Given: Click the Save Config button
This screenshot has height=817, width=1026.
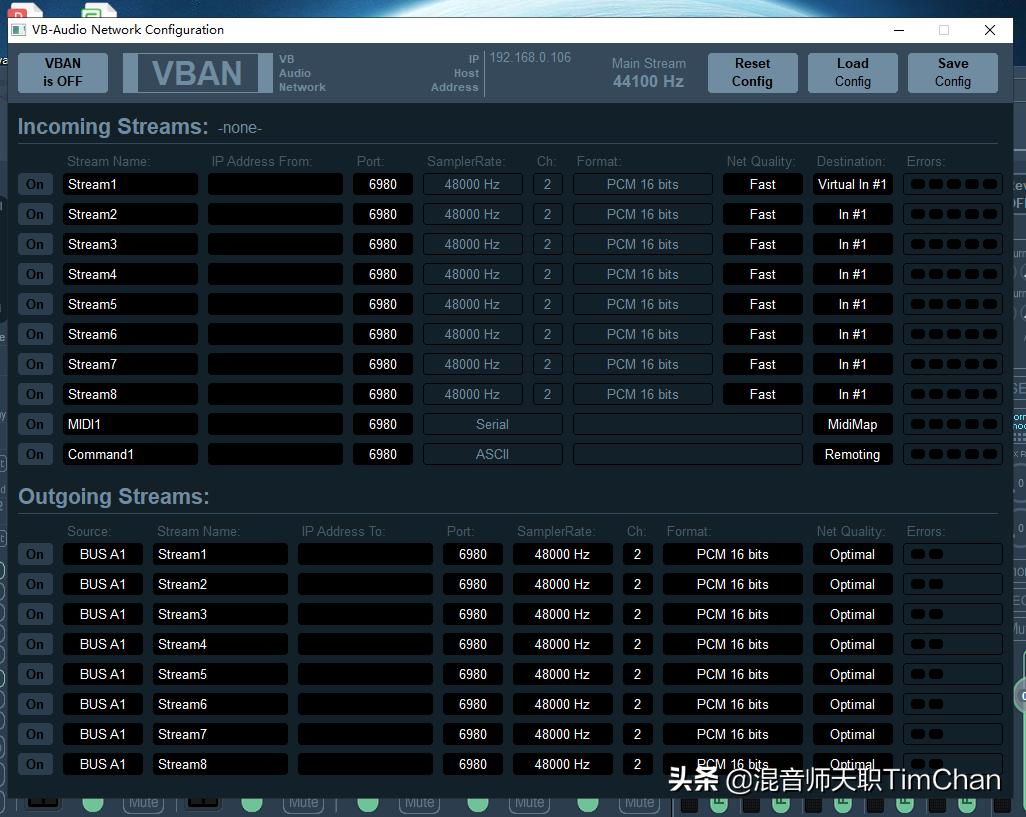Looking at the screenshot, I should tap(953, 73).
